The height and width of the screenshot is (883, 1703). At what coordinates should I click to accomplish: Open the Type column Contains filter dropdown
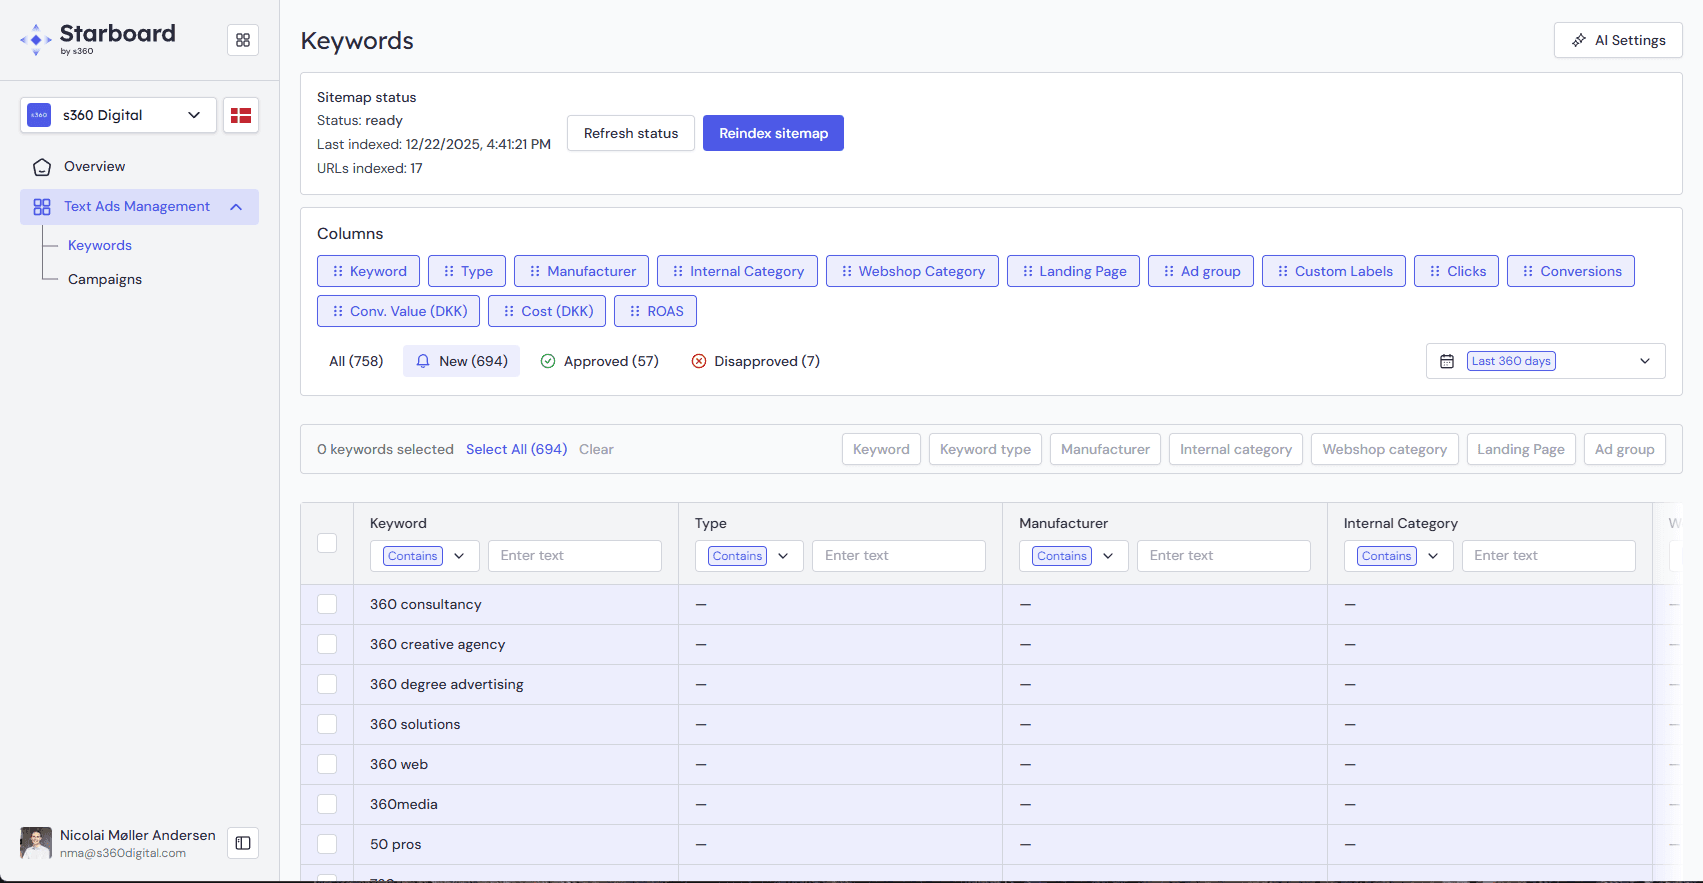[749, 556]
